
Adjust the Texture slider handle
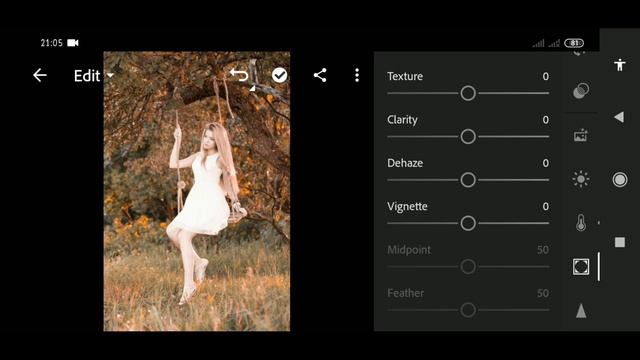(x=468, y=93)
